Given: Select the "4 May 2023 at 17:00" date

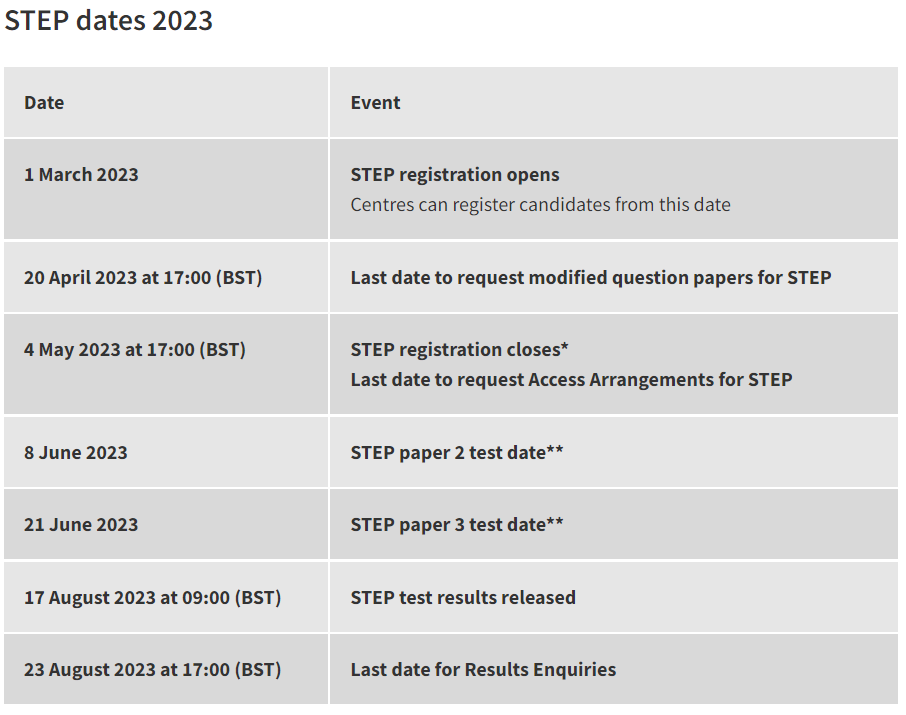Looking at the screenshot, I should (135, 350).
